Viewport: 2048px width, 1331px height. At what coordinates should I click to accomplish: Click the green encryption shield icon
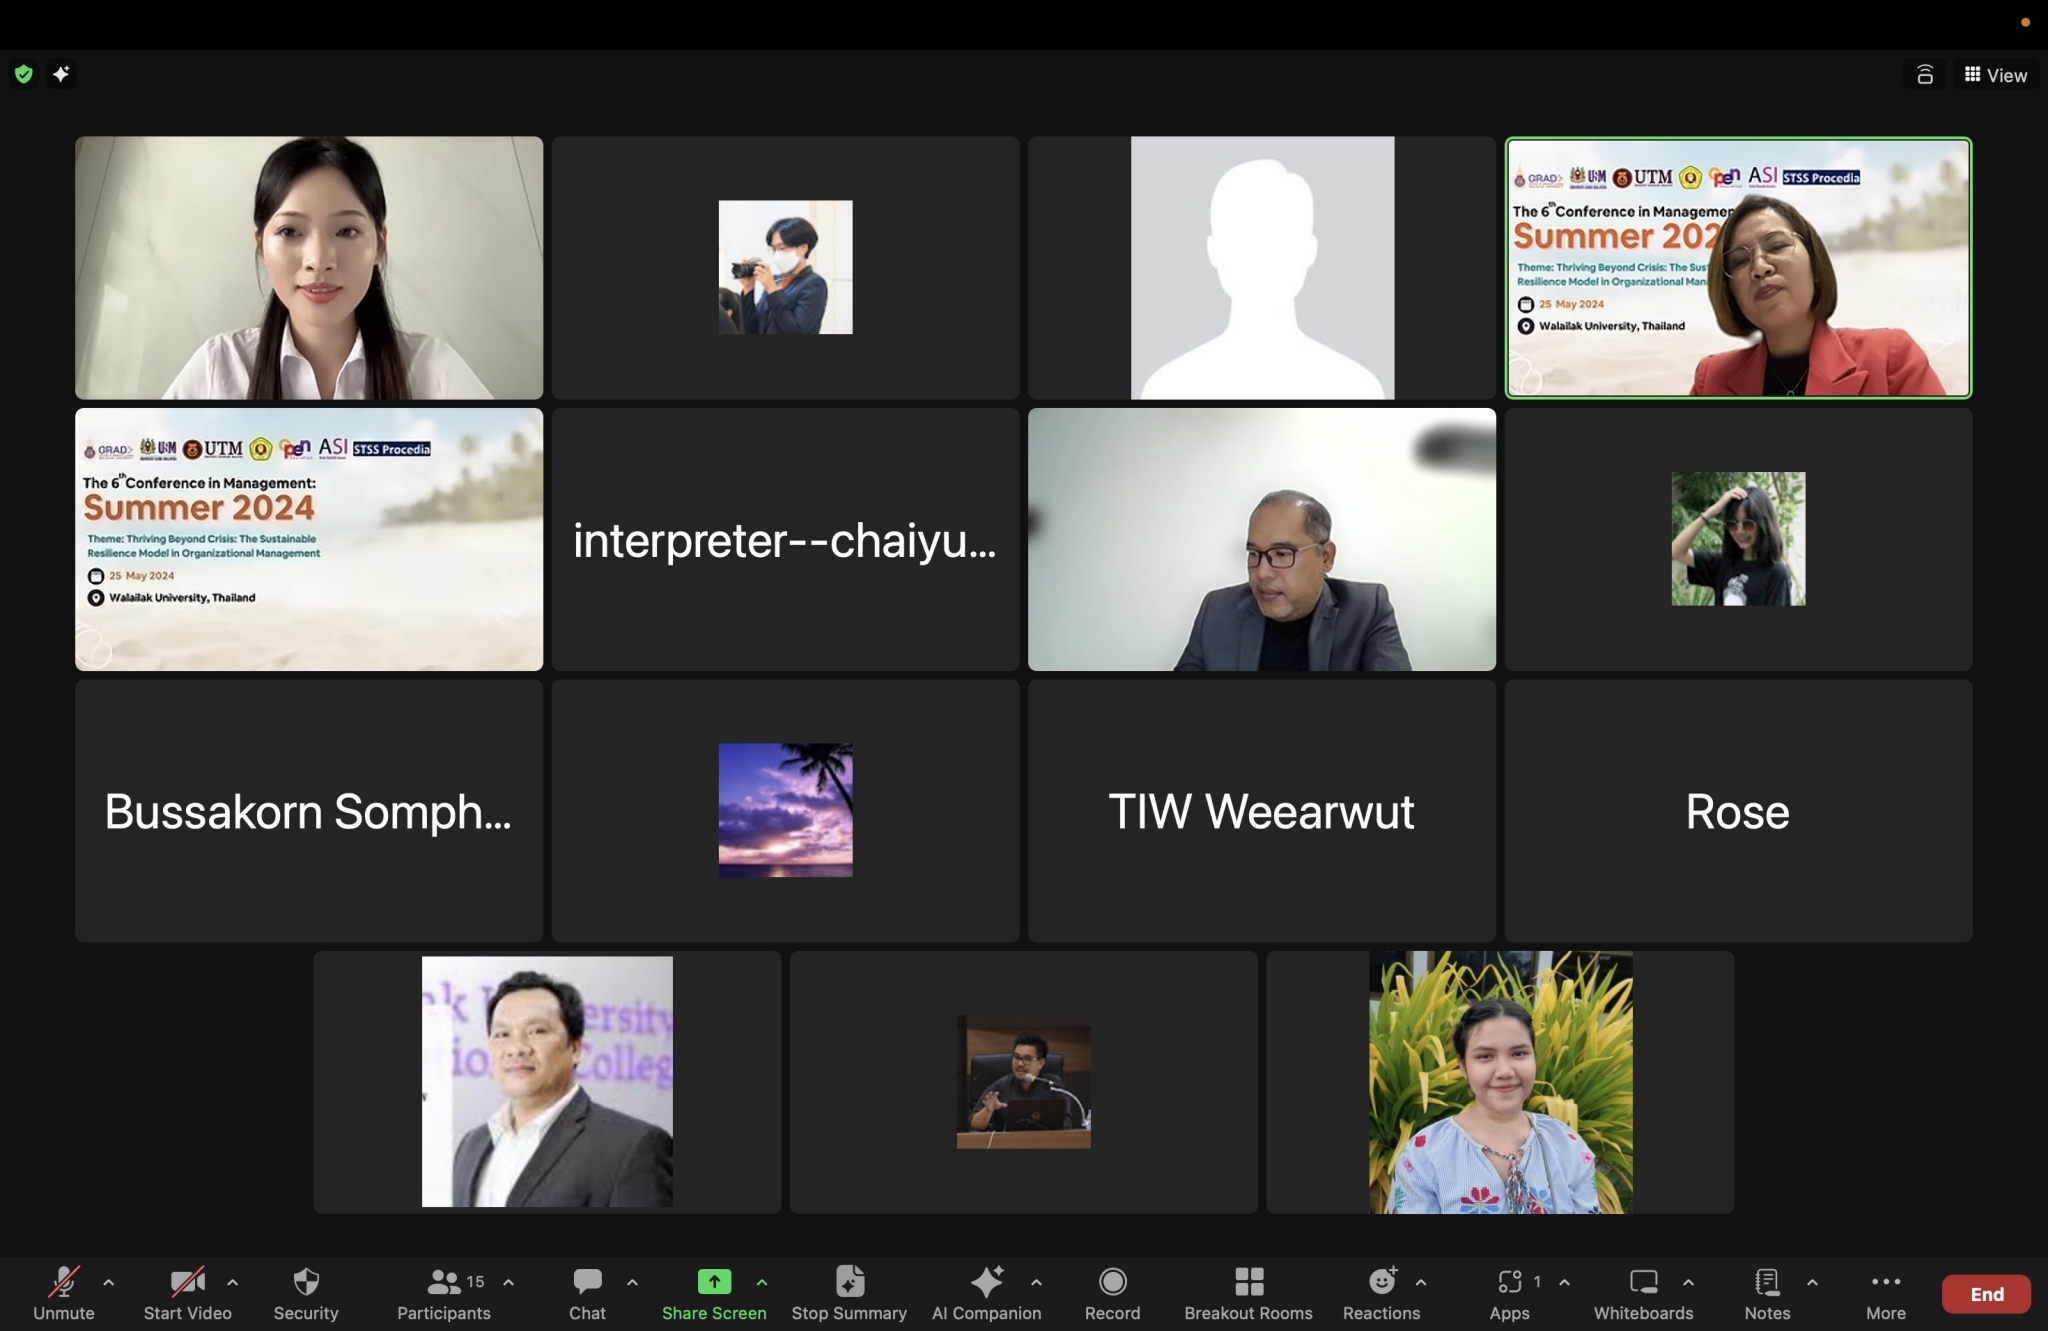click(x=24, y=74)
